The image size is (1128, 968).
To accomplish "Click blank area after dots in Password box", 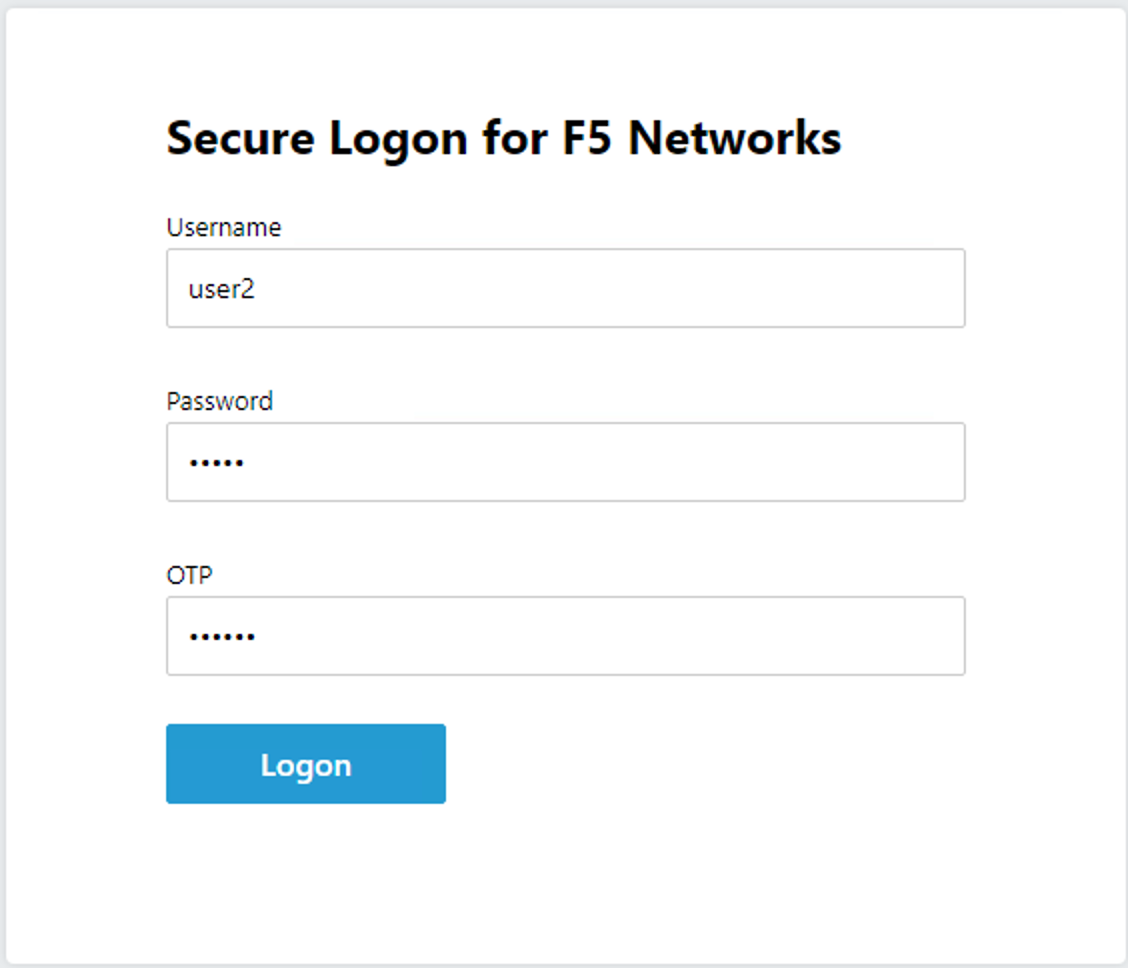I will pyautogui.click(x=604, y=462).
